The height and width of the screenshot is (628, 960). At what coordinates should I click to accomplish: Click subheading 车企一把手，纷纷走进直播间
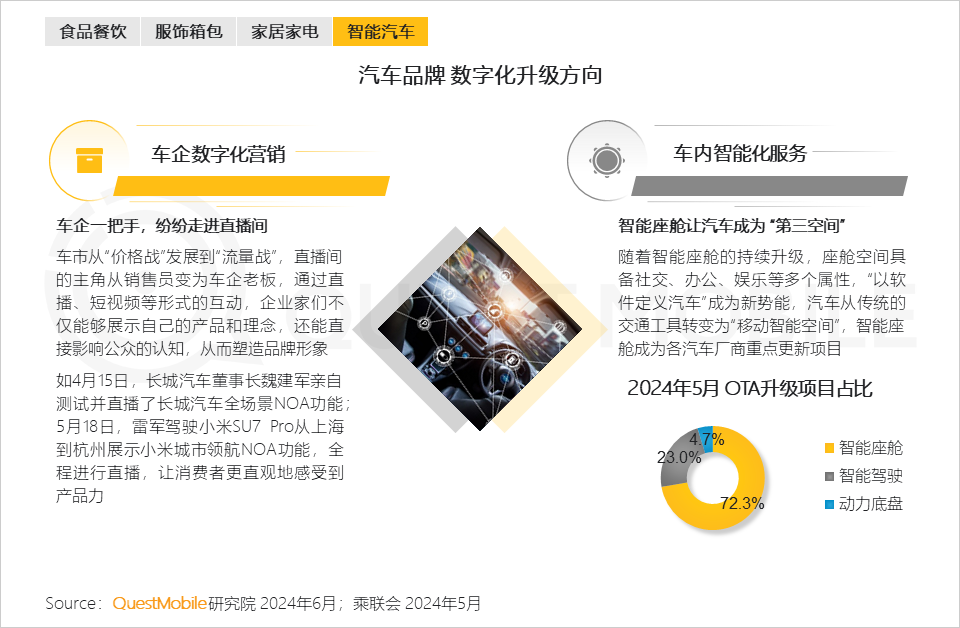click(x=162, y=226)
